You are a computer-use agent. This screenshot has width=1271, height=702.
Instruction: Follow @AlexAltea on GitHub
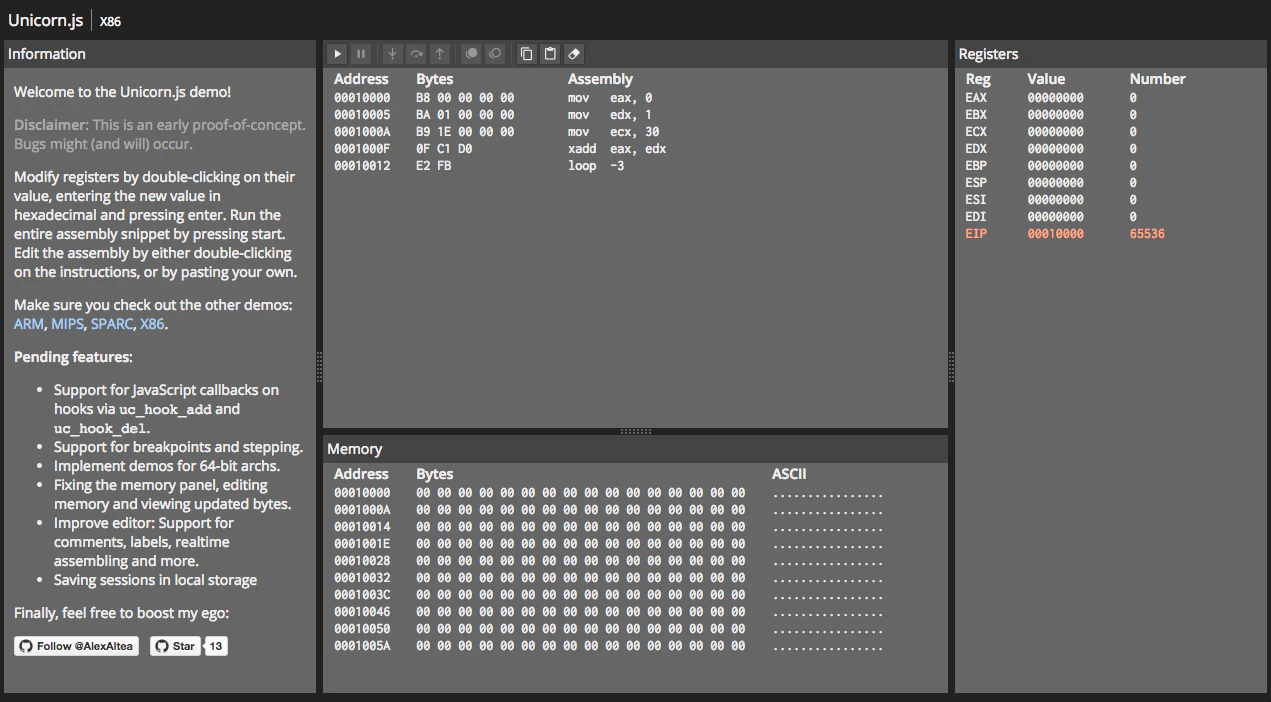[x=76, y=645]
